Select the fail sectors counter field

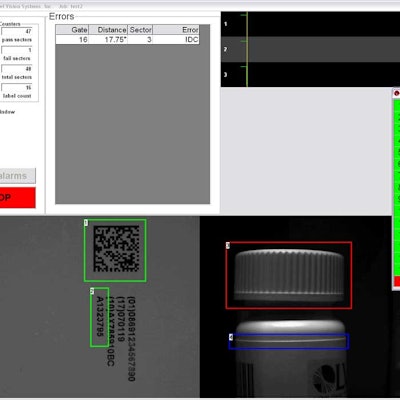(17, 50)
